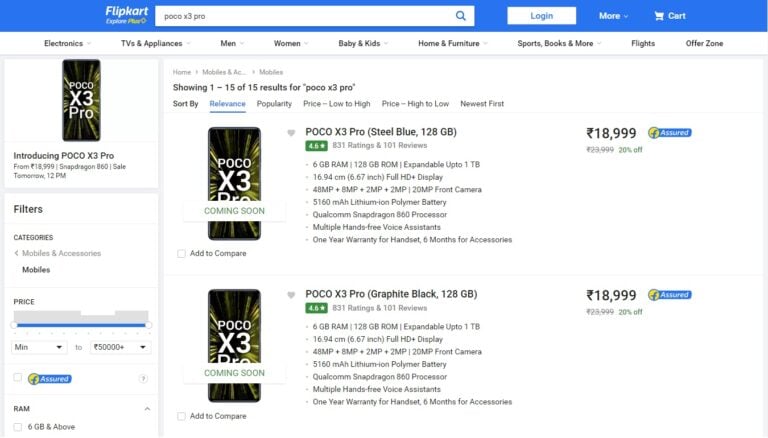Tick the 6 GB & Above RAM filter

tap(18, 427)
